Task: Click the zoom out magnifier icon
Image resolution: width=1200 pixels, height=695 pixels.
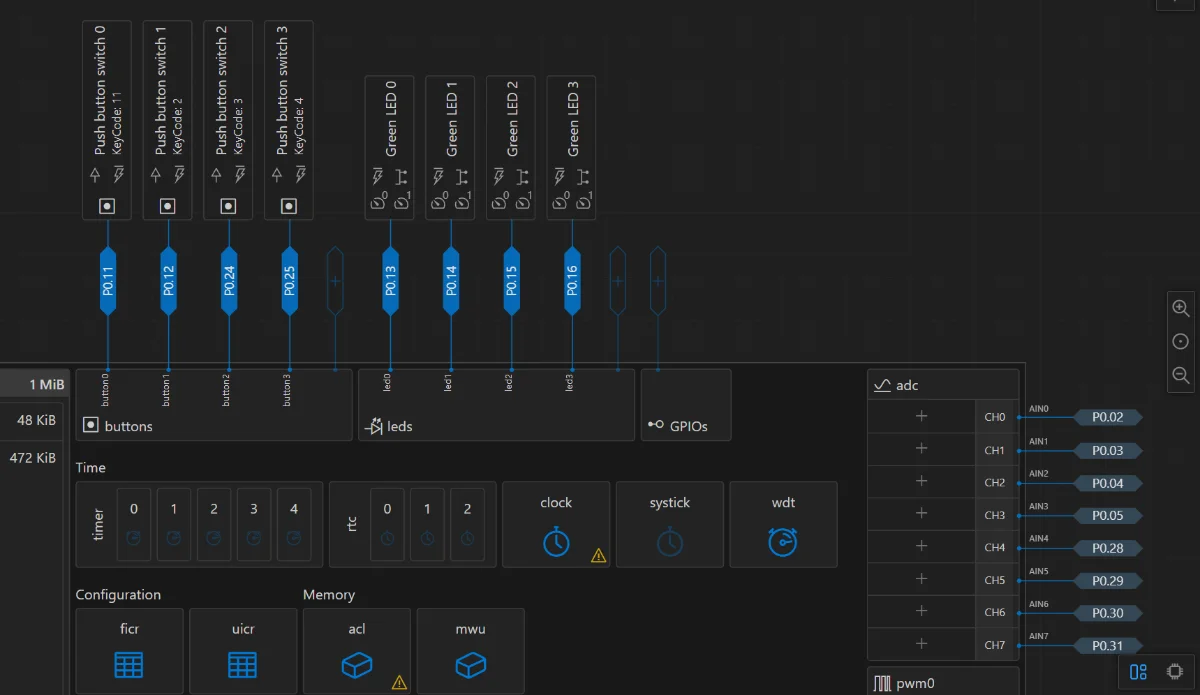Action: pos(1180,375)
